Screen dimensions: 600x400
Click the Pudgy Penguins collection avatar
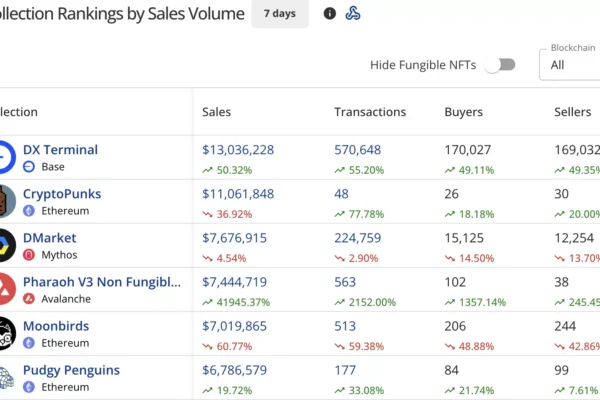[x=5, y=377]
